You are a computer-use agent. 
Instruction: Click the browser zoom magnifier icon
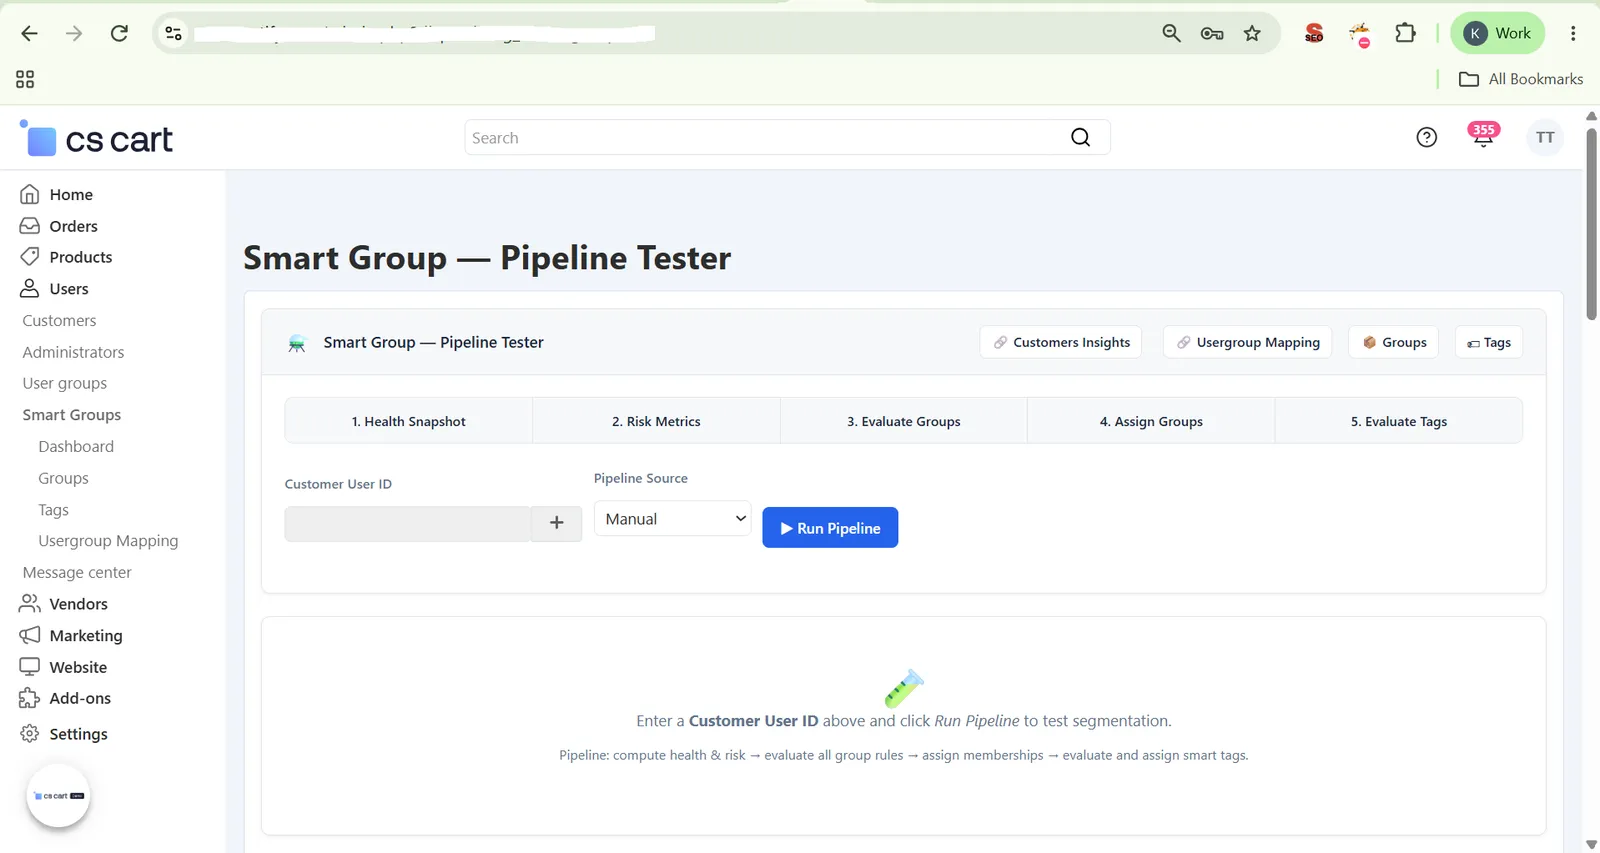pos(1171,33)
